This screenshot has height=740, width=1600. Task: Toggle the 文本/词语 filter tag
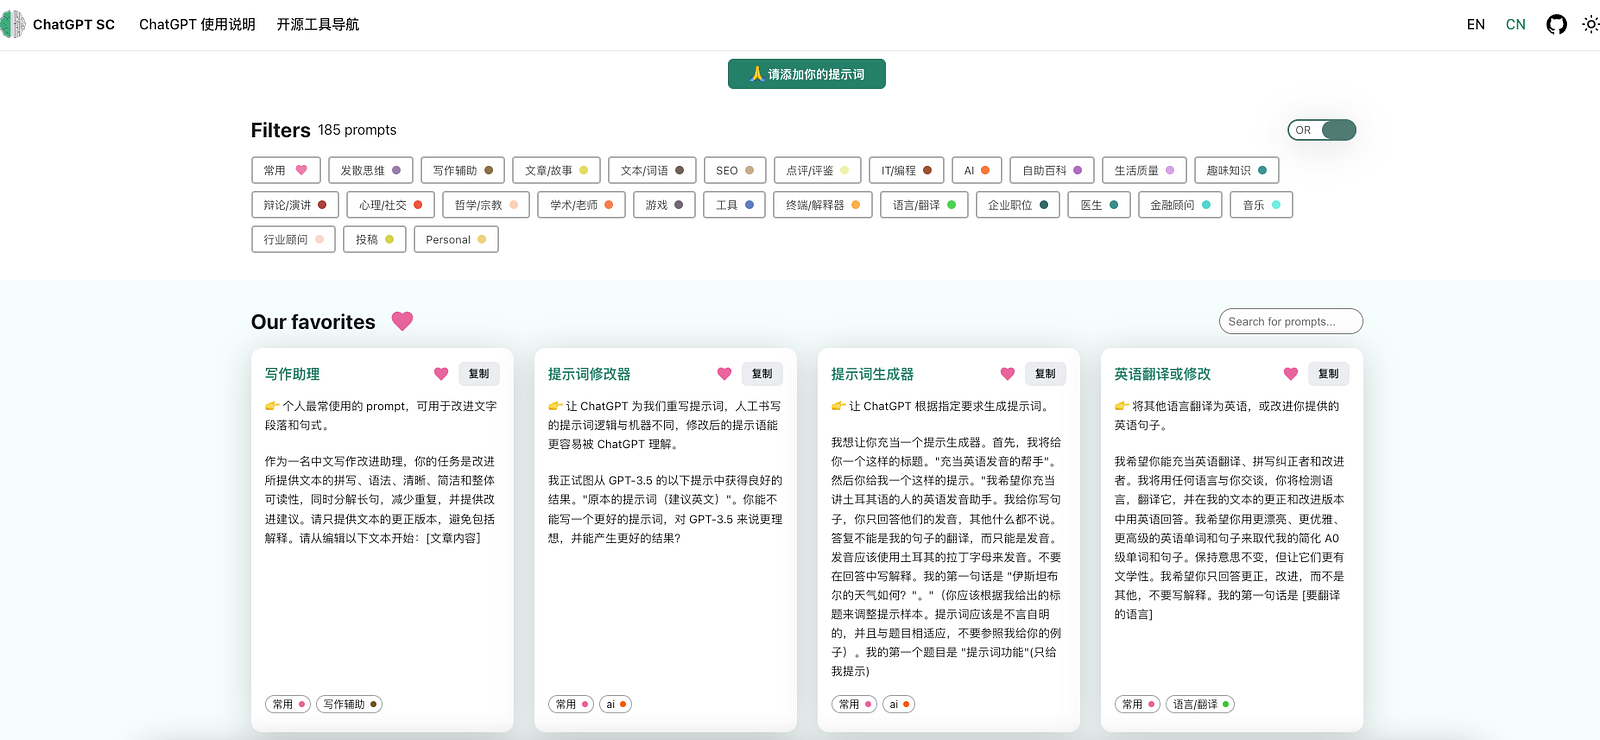point(652,170)
